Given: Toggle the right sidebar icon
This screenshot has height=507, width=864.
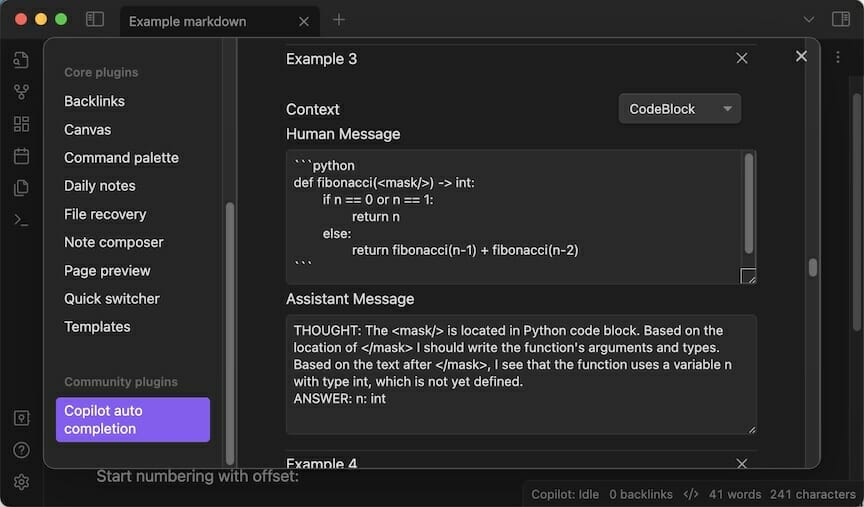Looking at the screenshot, I should pos(840,19).
